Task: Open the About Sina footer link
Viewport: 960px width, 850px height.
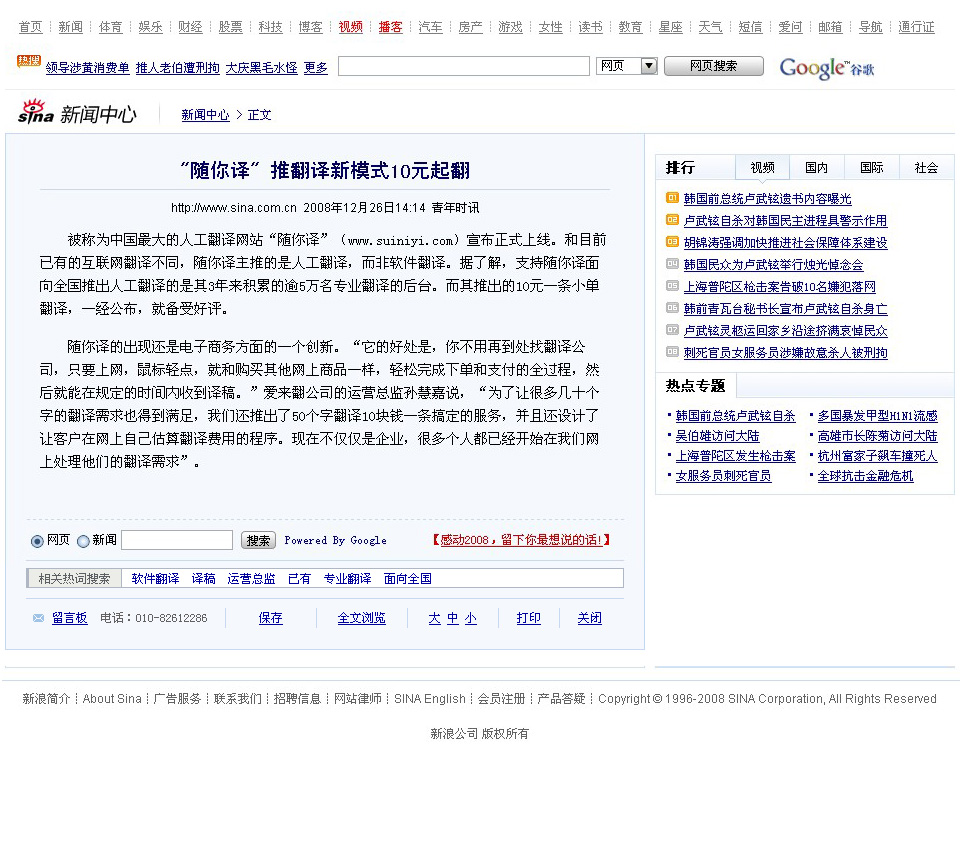Action: pyautogui.click(x=112, y=699)
